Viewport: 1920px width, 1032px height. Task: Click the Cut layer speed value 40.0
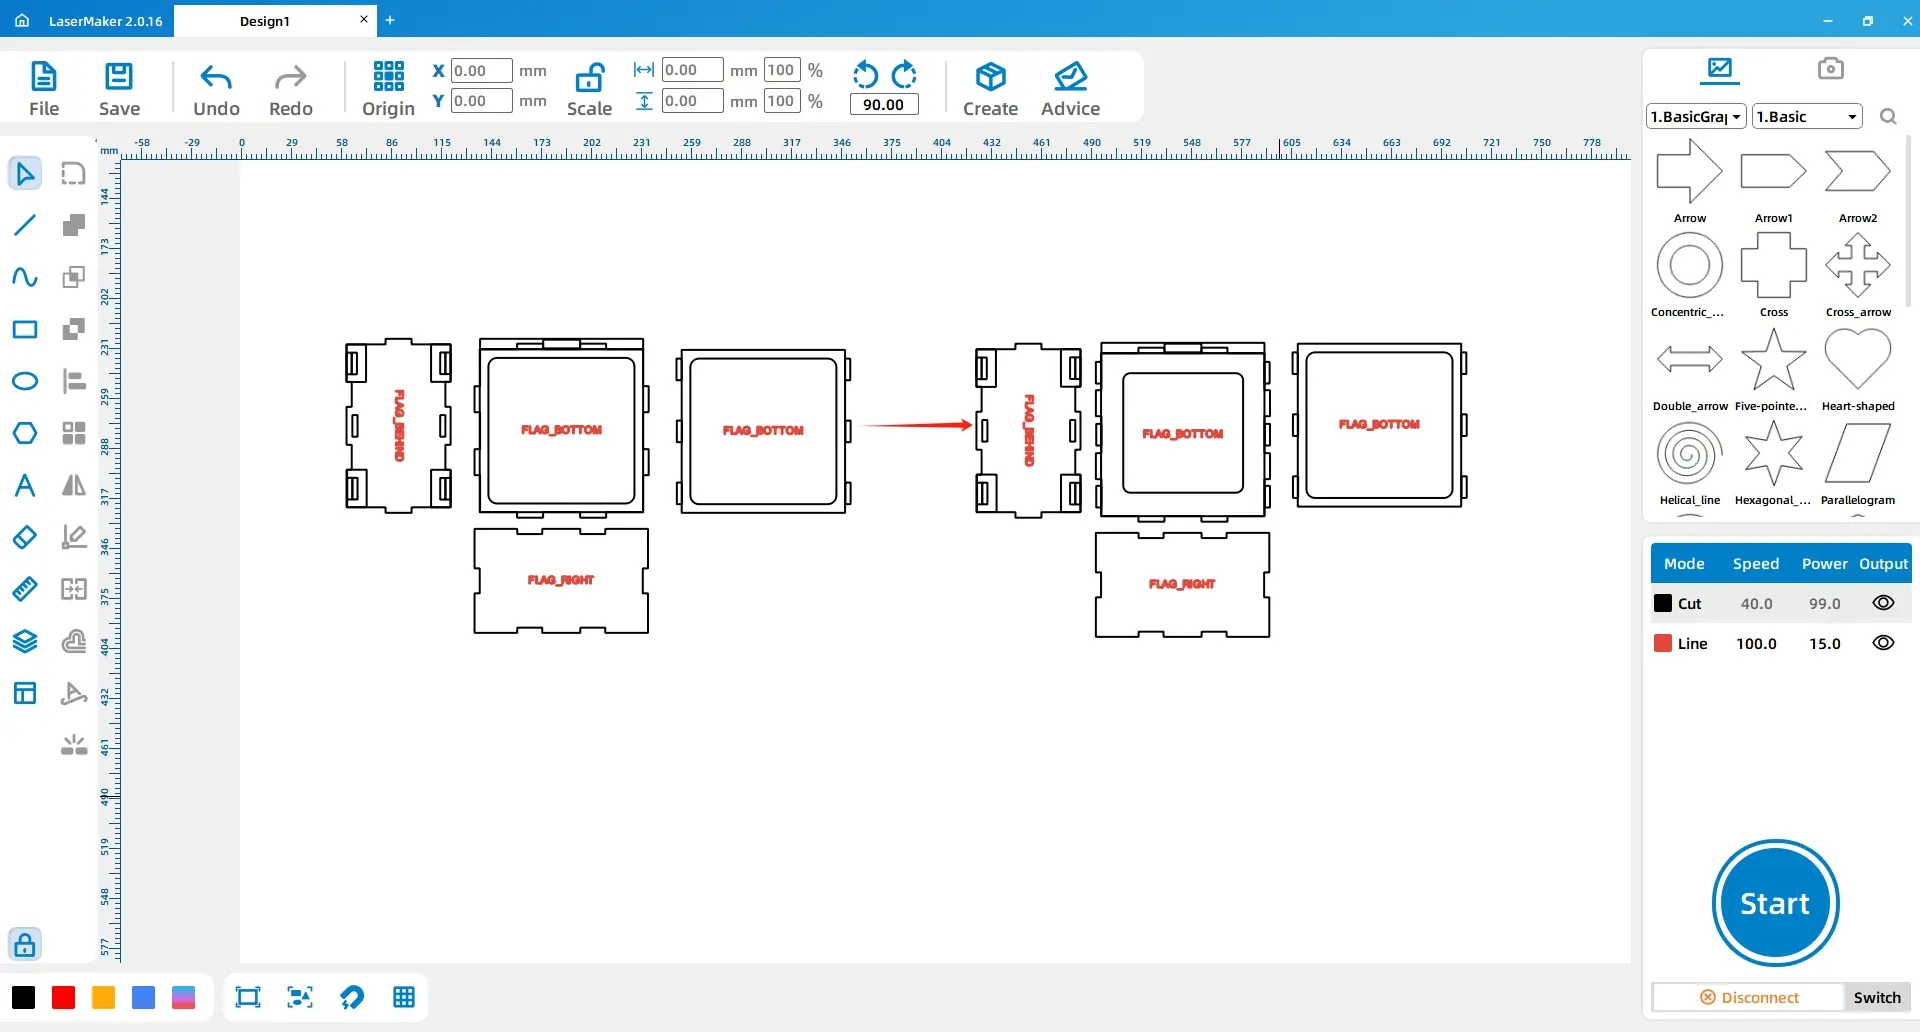click(1756, 603)
